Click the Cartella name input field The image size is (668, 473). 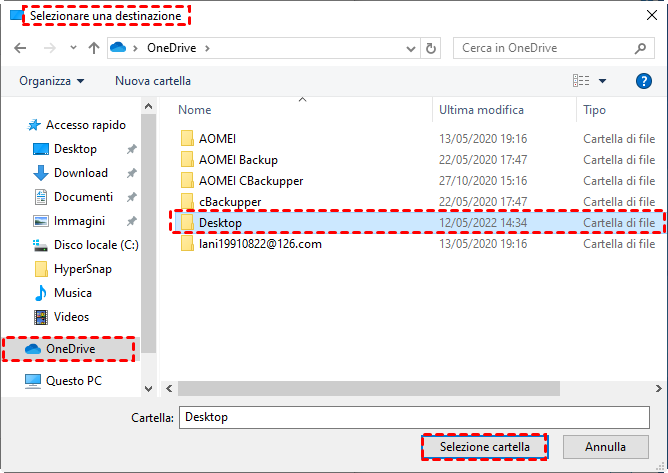415,417
